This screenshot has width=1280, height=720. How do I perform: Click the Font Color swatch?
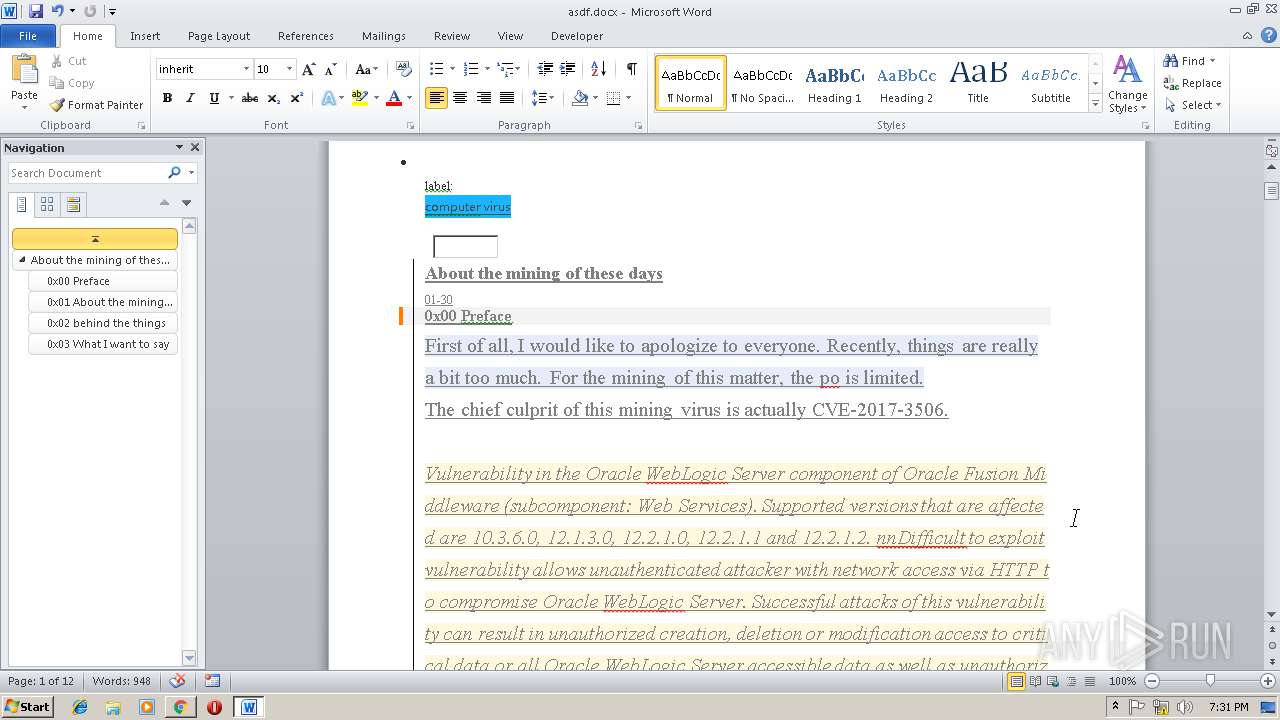(394, 98)
